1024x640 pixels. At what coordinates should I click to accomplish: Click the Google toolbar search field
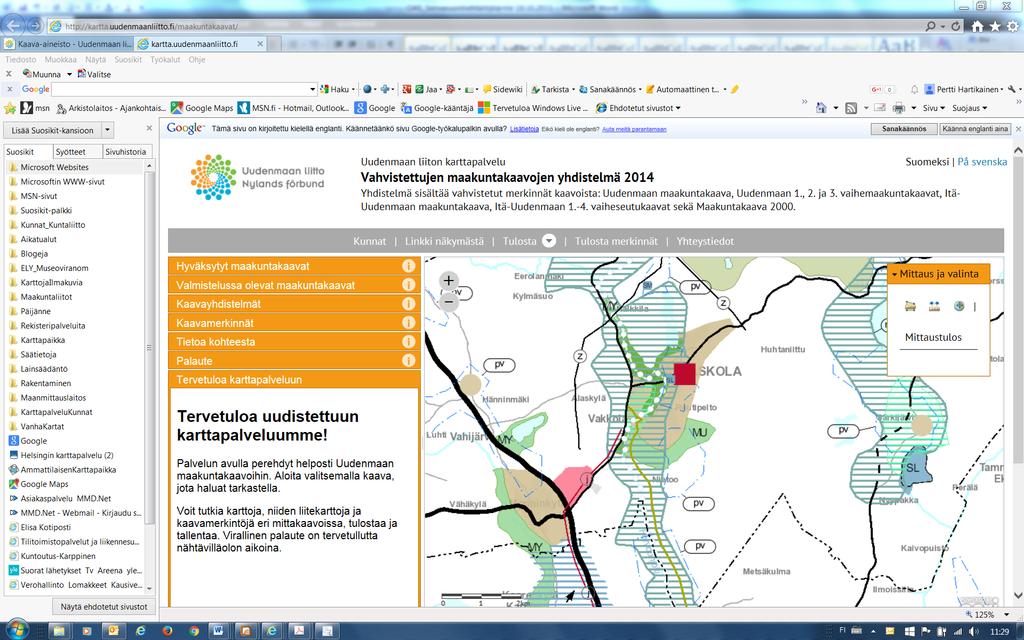[180, 89]
